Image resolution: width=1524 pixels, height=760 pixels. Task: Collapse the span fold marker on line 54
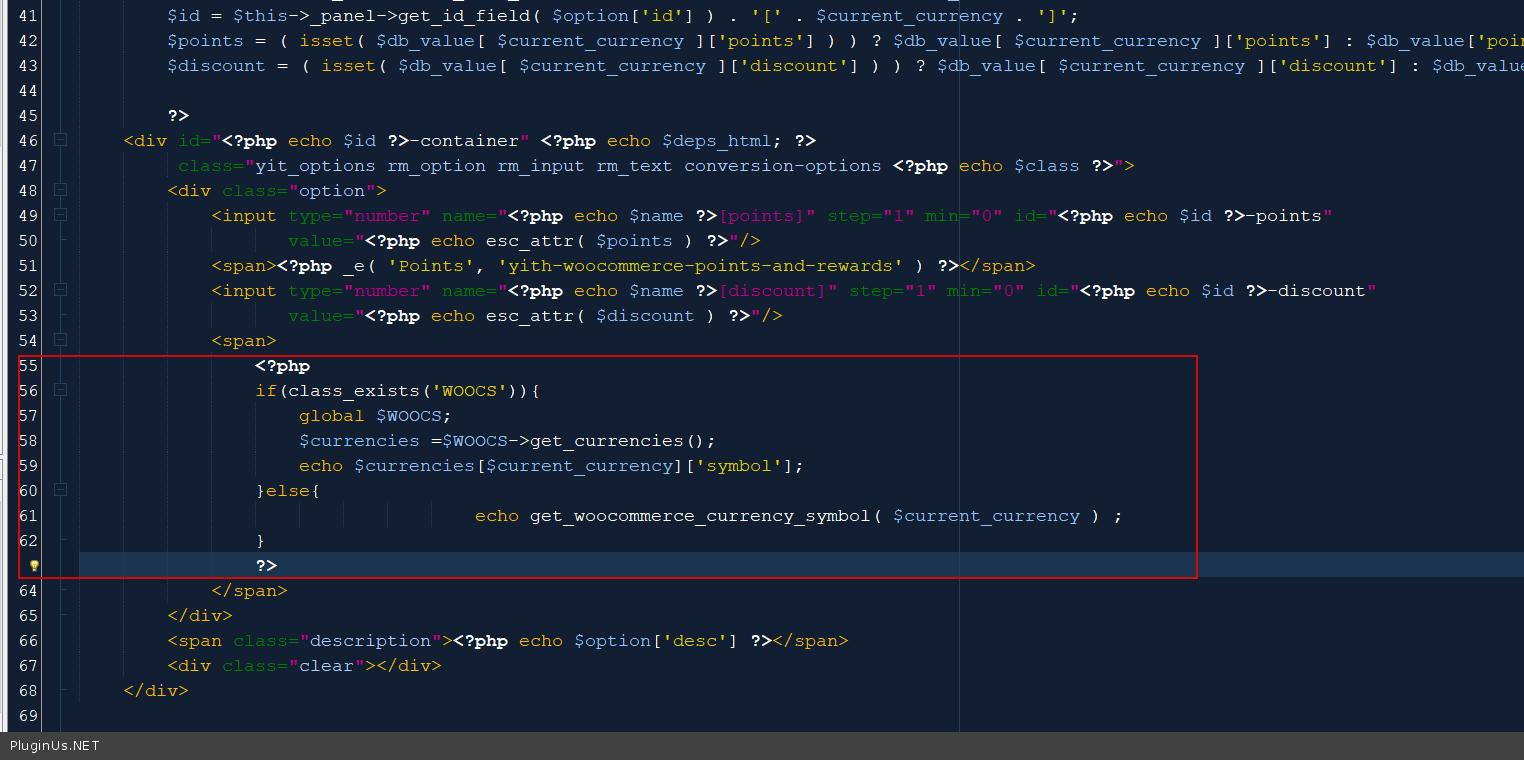(x=60, y=341)
